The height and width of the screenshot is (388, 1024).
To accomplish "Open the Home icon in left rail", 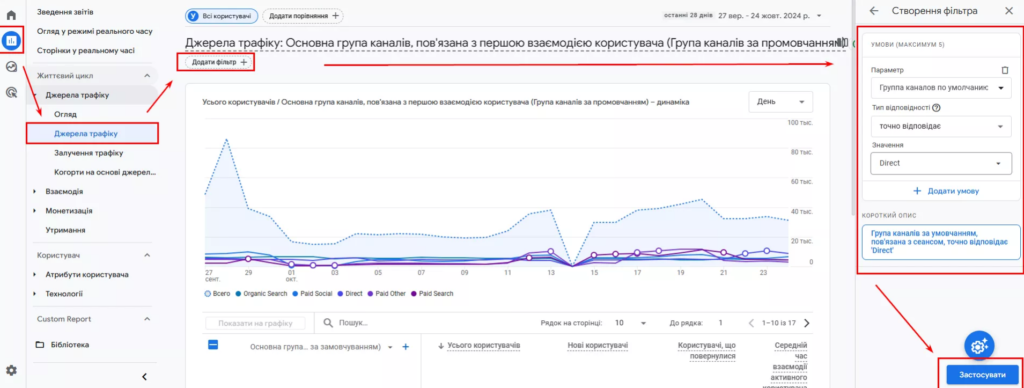I will (x=11, y=14).
